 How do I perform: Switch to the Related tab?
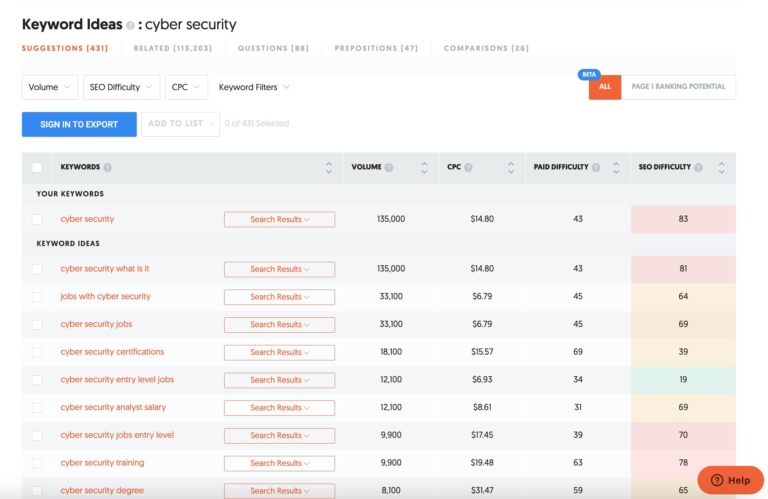[x=172, y=48]
